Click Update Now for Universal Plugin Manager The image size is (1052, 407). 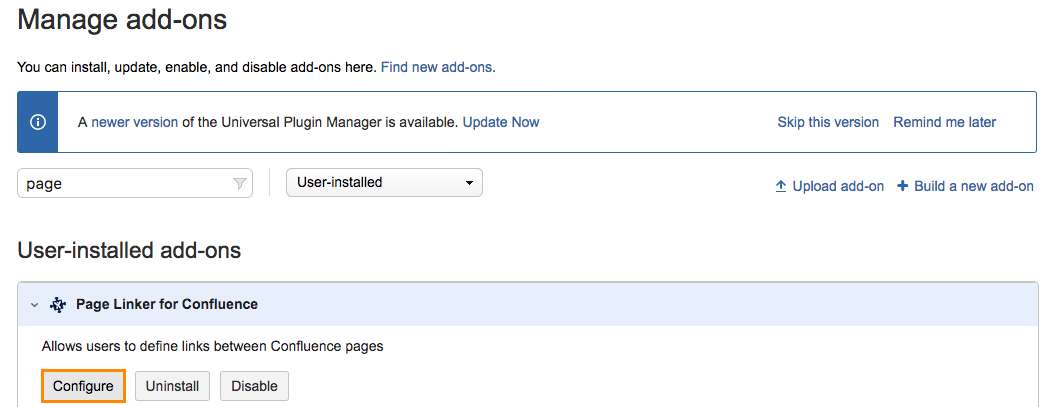click(500, 122)
